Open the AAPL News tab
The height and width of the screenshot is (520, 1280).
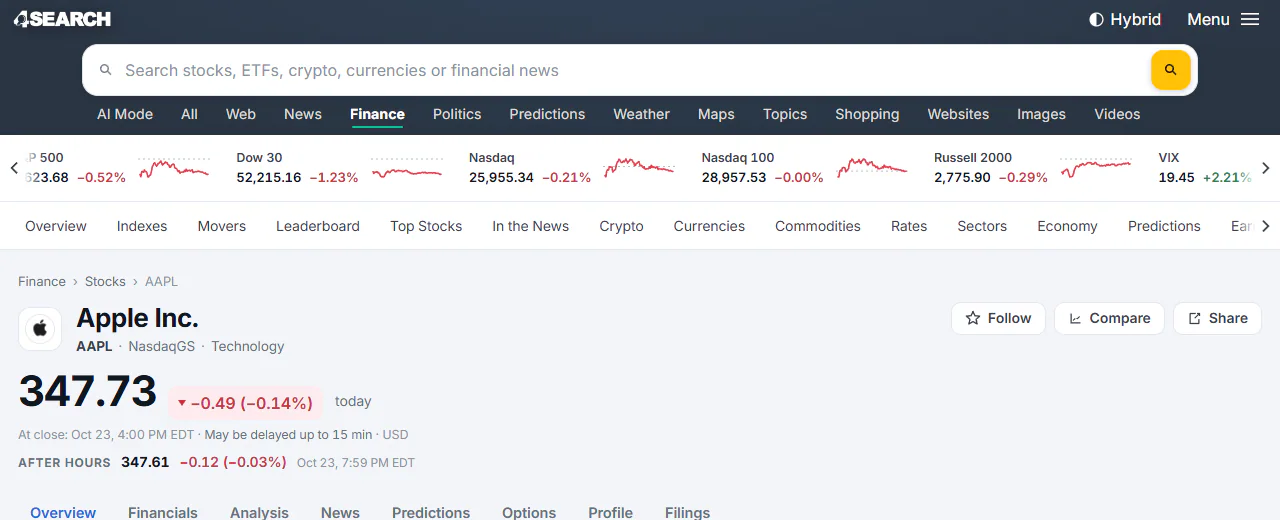click(x=340, y=512)
